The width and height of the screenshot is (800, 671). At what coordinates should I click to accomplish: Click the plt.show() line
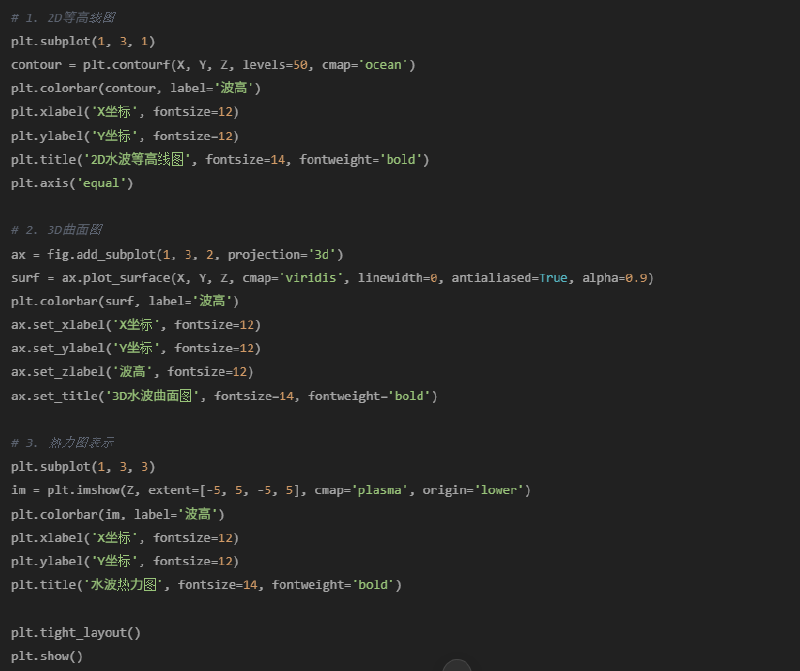[x=47, y=656]
